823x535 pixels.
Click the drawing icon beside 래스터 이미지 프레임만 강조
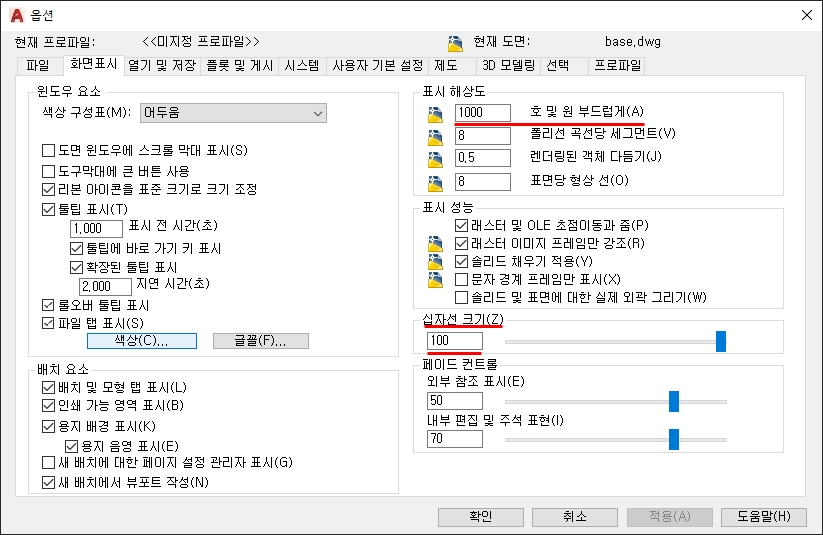(x=435, y=244)
